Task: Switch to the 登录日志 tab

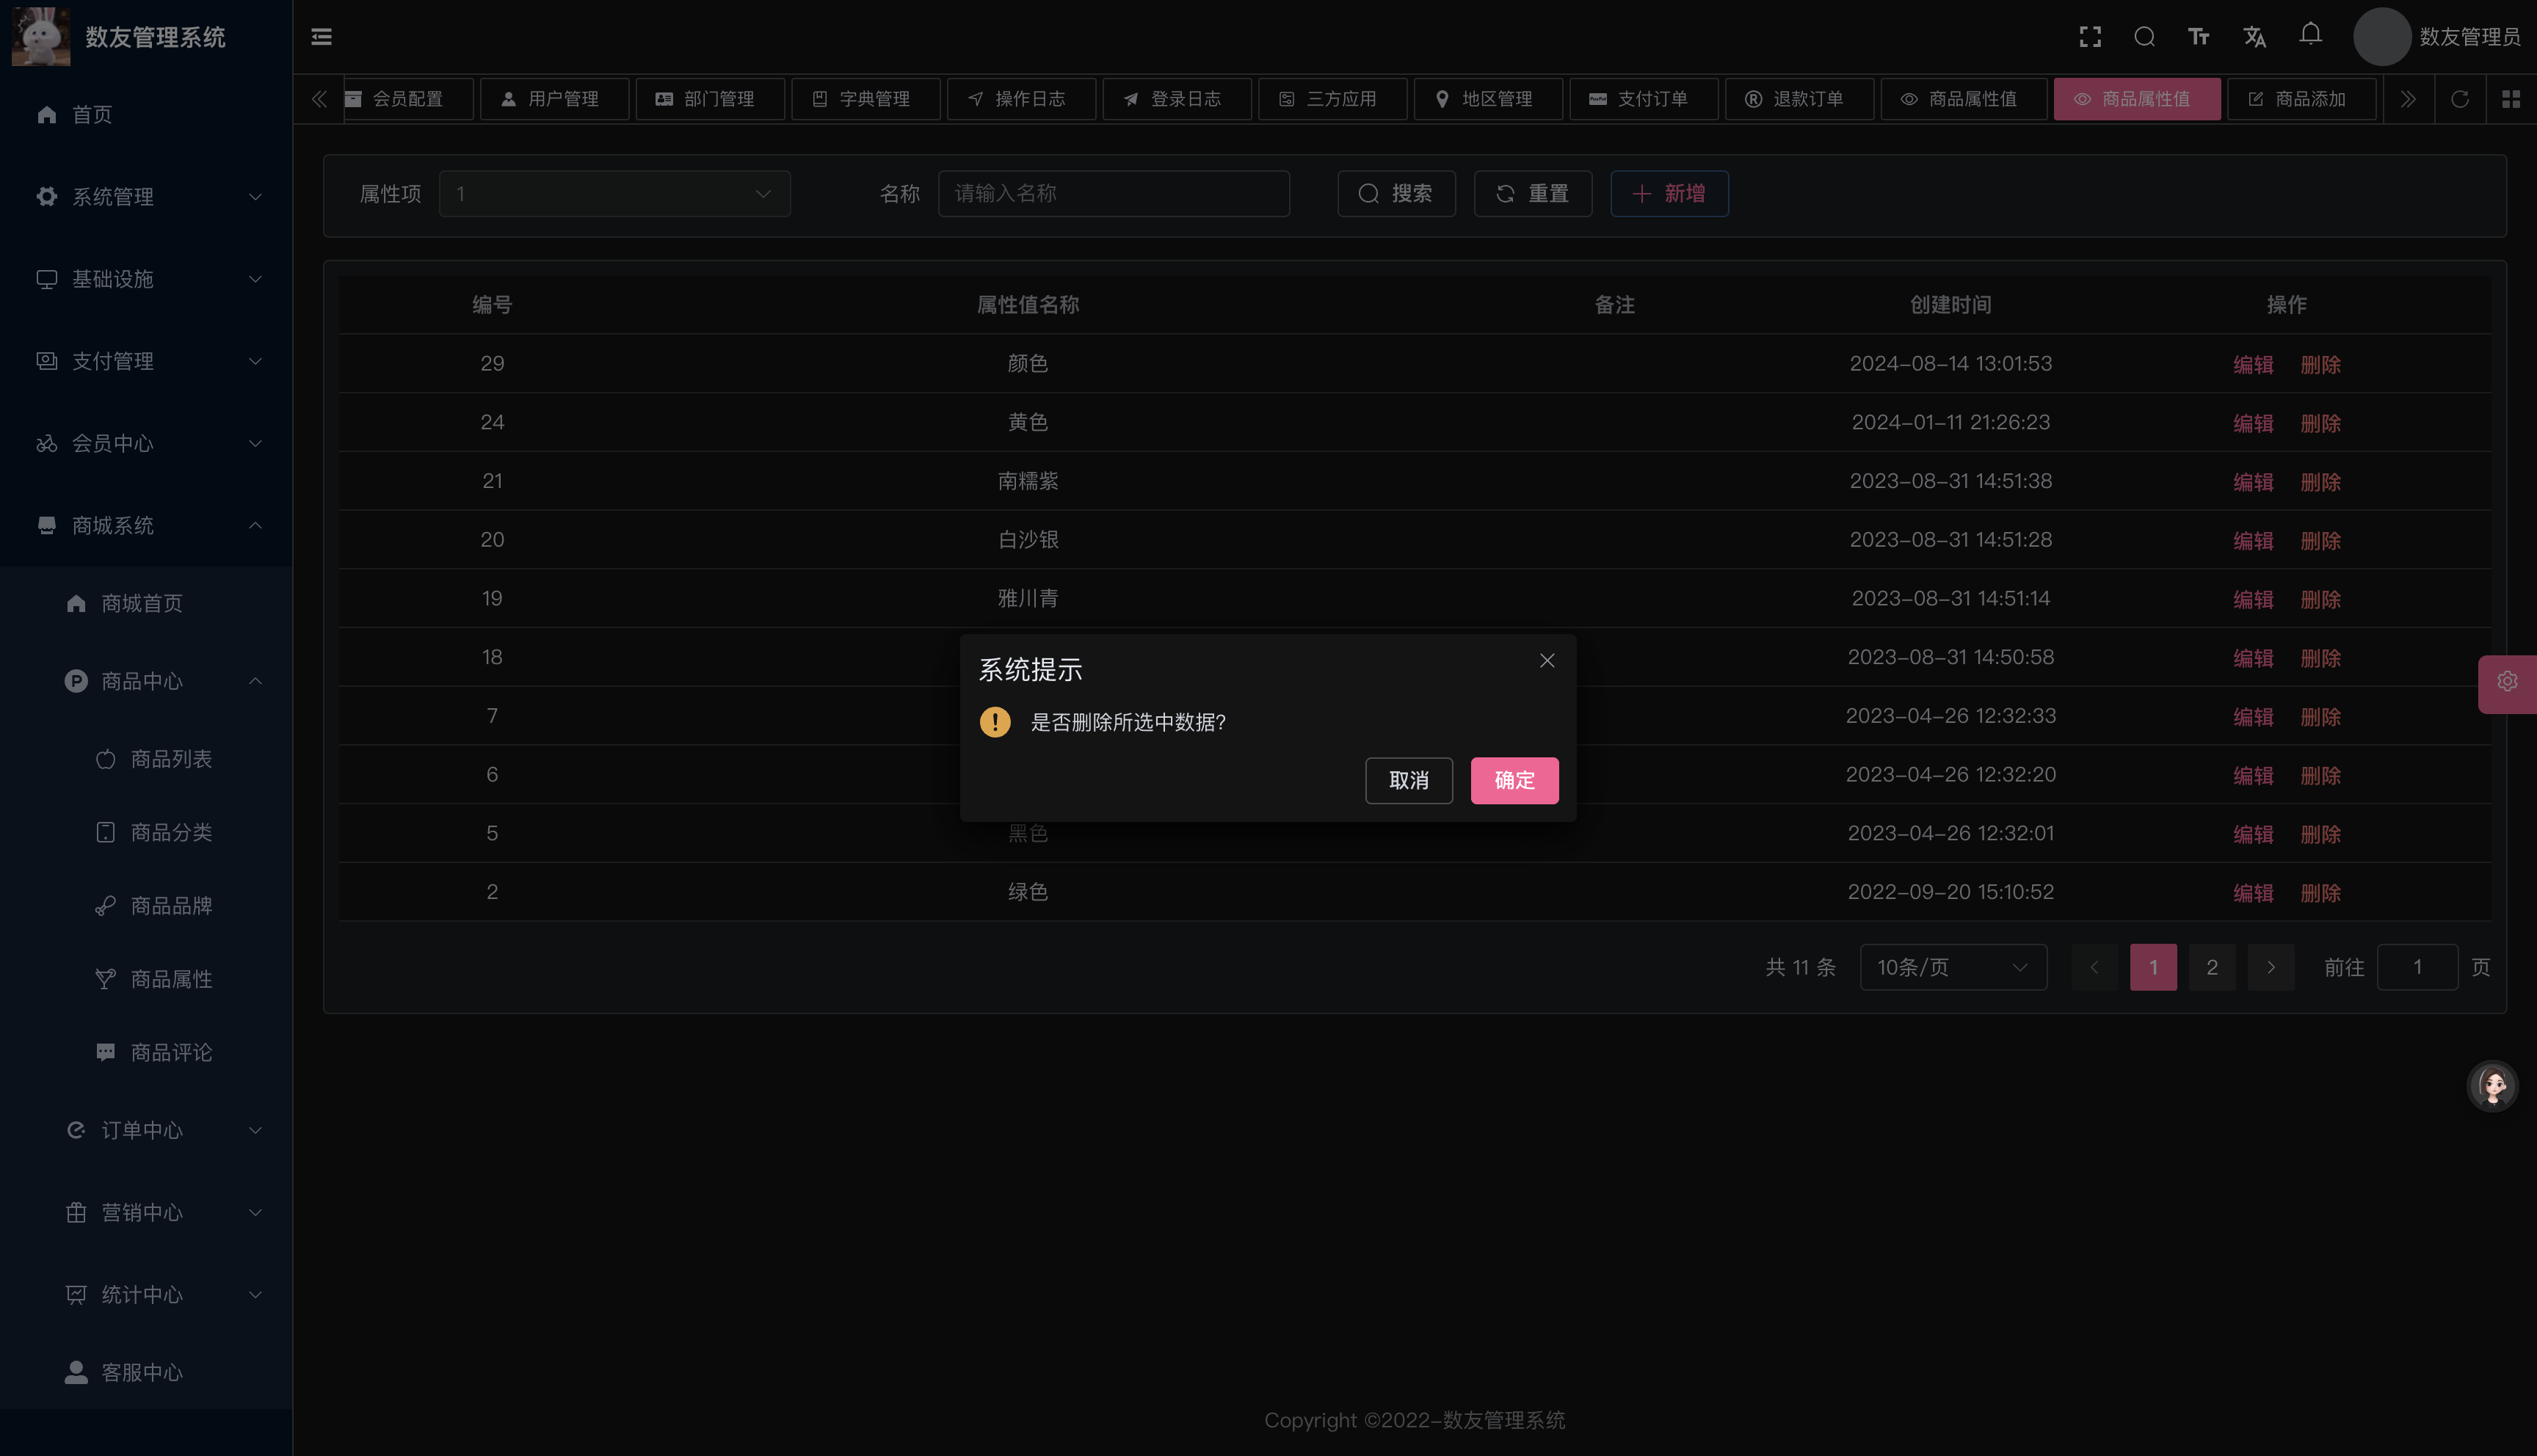Action: click(x=1177, y=99)
